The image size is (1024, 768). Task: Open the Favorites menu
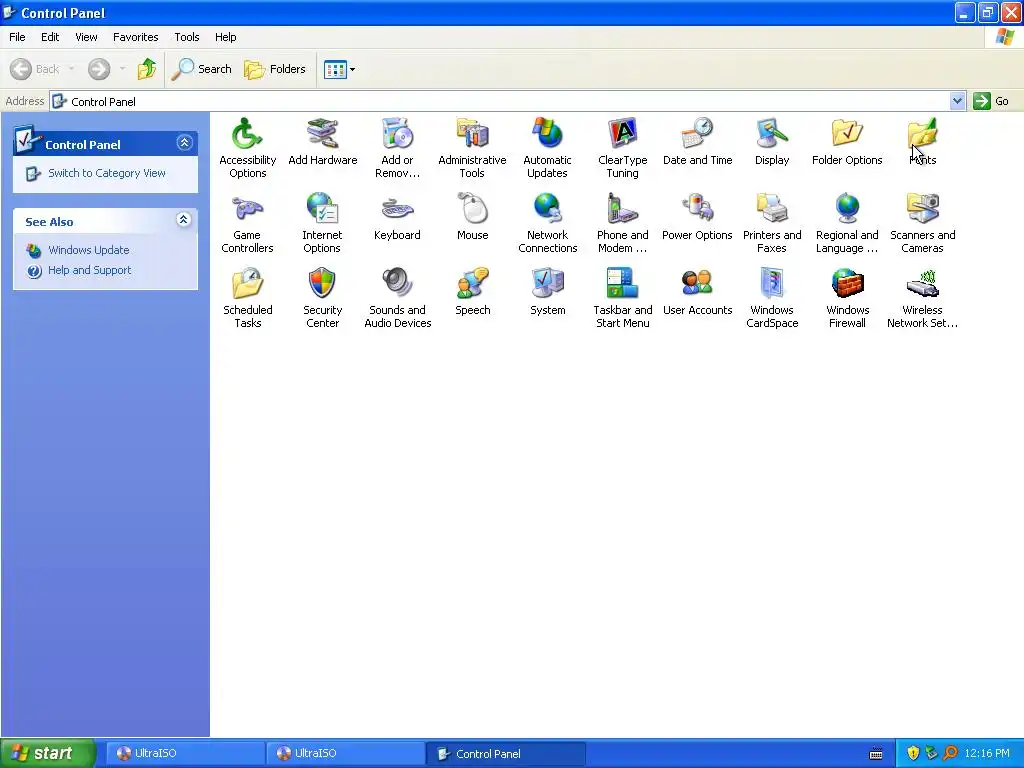click(135, 37)
